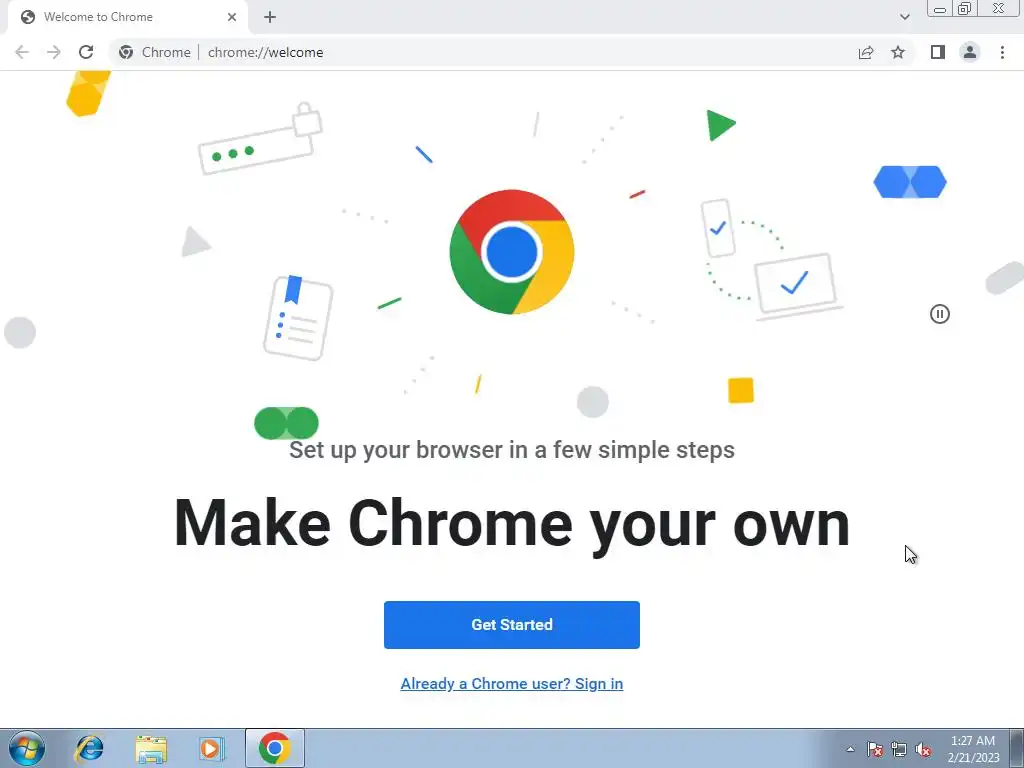Open Windows Explorer from the taskbar
The height and width of the screenshot is (768, 1024).
click(x=151, y=748)
